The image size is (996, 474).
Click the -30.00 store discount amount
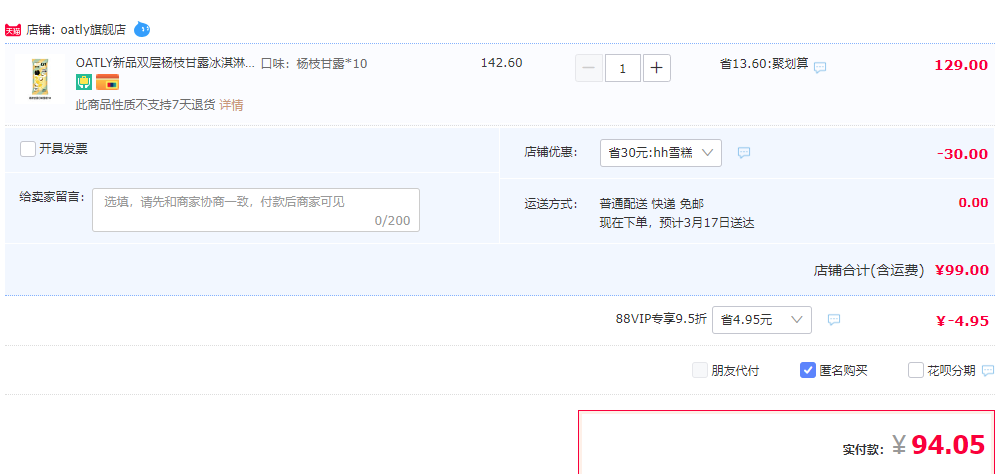pyautogui.click(x=962, y=154)
